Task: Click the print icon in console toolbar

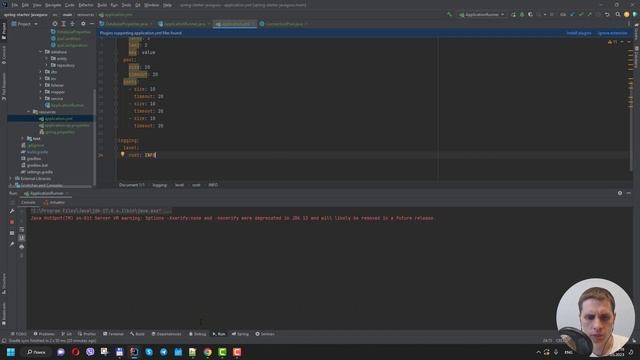Action: (x=22, y=247)
